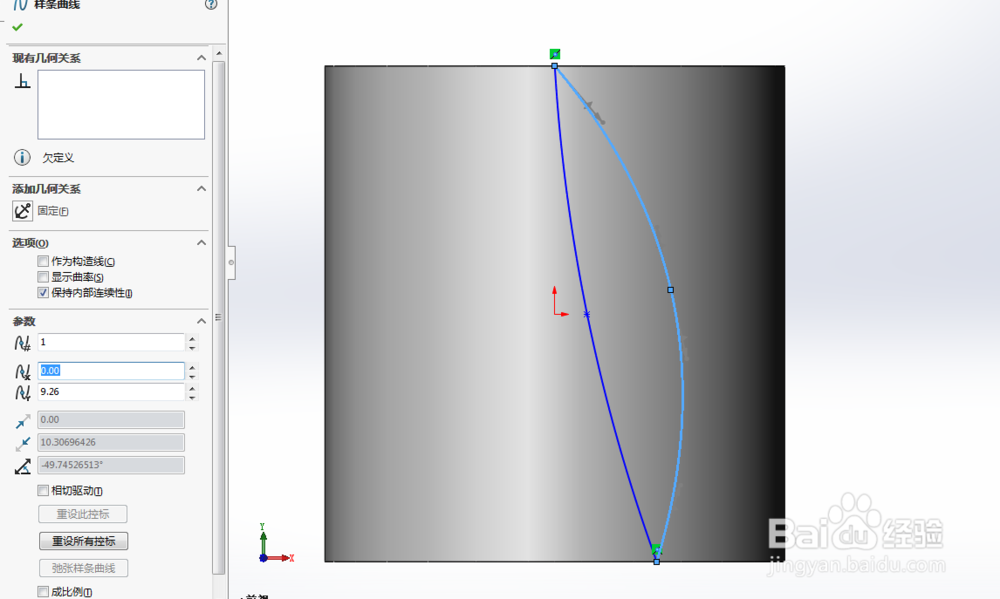
Task: Click the panel collapse handle on the divider
Action: point(231,262)
